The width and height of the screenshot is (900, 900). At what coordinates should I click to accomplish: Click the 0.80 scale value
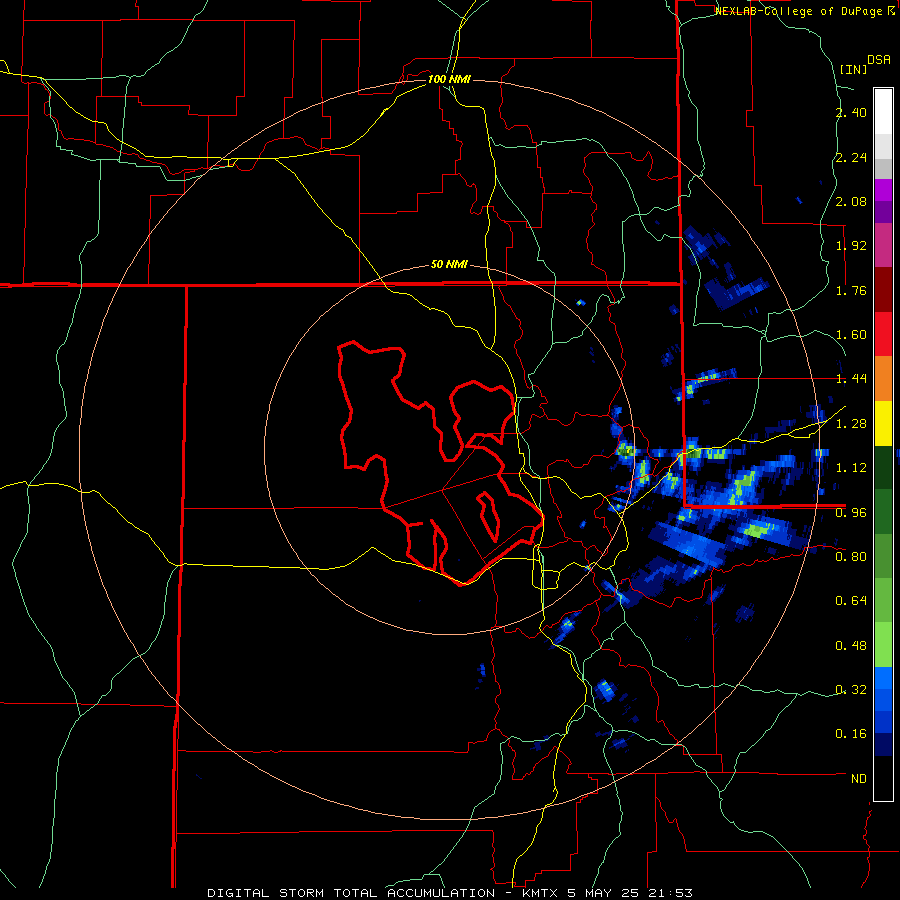(851, 557)
